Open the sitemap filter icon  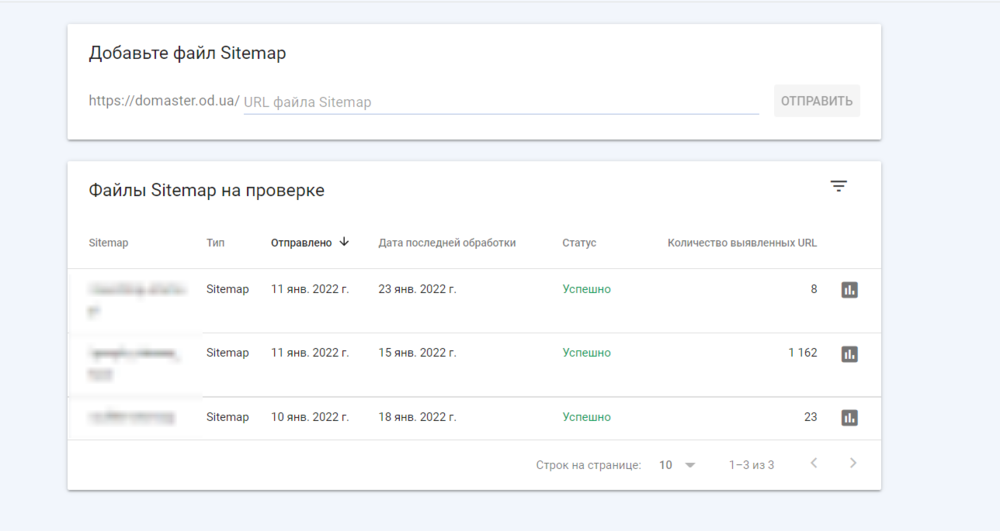click(x=838, y=186)
